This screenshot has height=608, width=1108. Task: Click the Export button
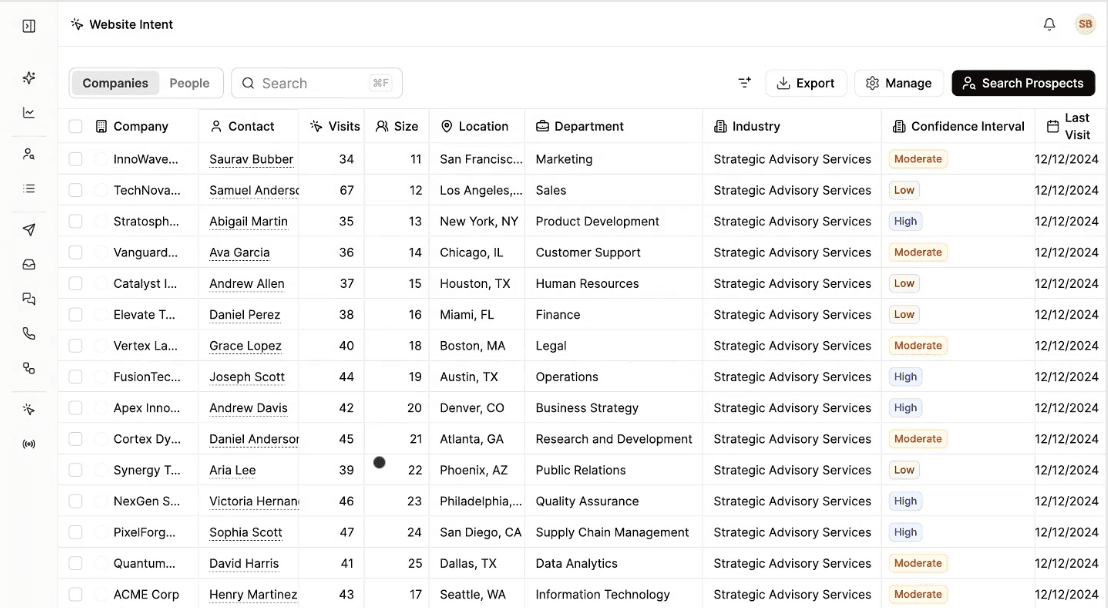click(806, 83)
